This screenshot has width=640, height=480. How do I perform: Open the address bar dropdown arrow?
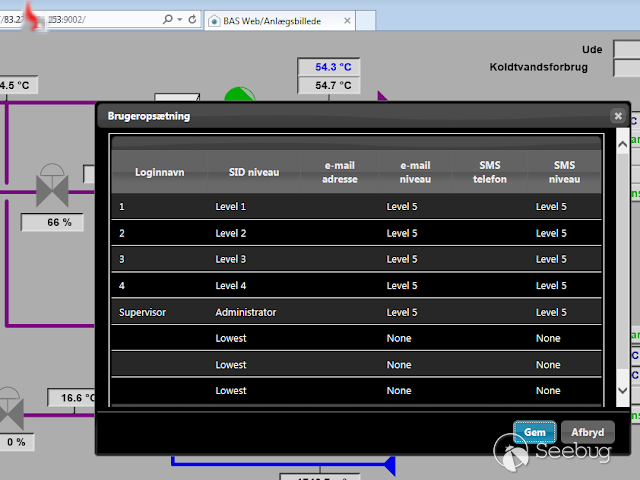(x=180, y=19)
